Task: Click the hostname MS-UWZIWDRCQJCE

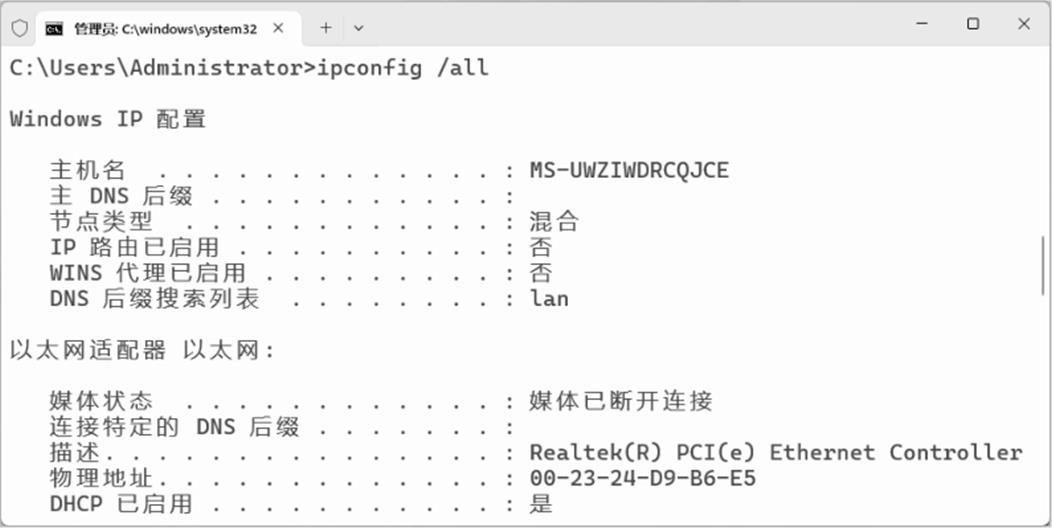Action: point(629,170)
